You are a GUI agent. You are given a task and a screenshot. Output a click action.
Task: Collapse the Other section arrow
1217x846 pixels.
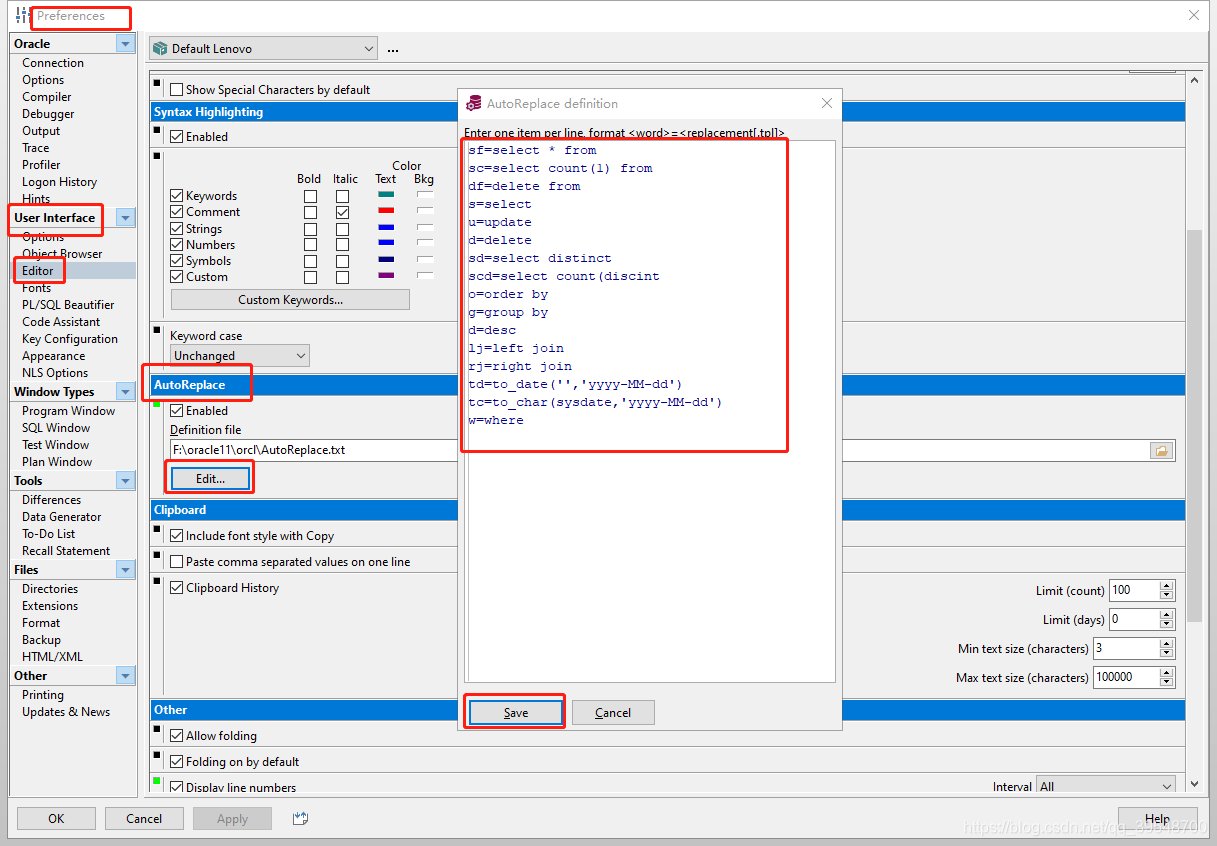[x=125, y=676]
